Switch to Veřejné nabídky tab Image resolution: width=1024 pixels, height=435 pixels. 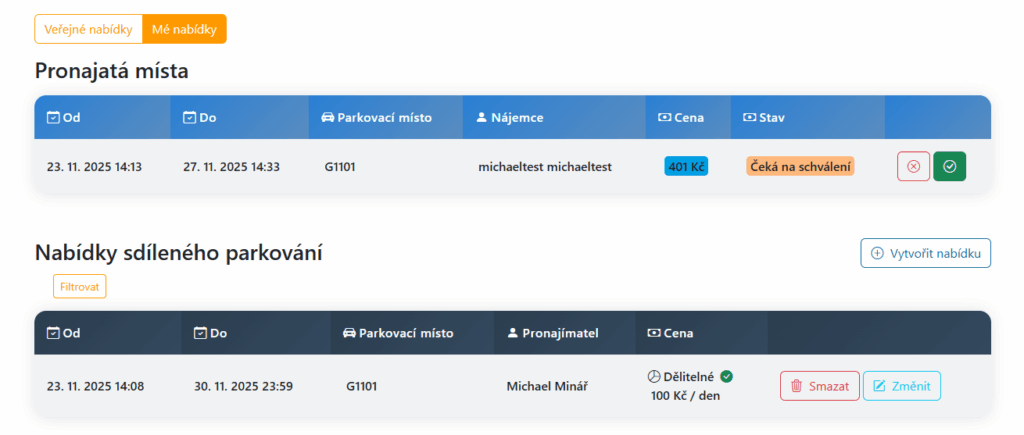(x=89, y=29)
